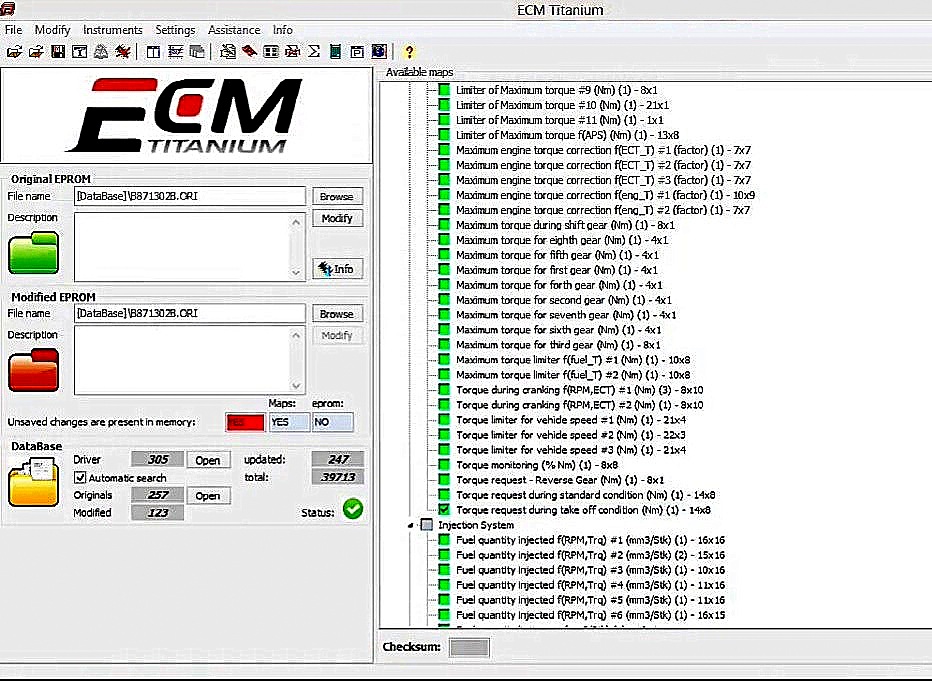Click the gray Checksum value box
The image size is (932, 681).
pos(470,647)
